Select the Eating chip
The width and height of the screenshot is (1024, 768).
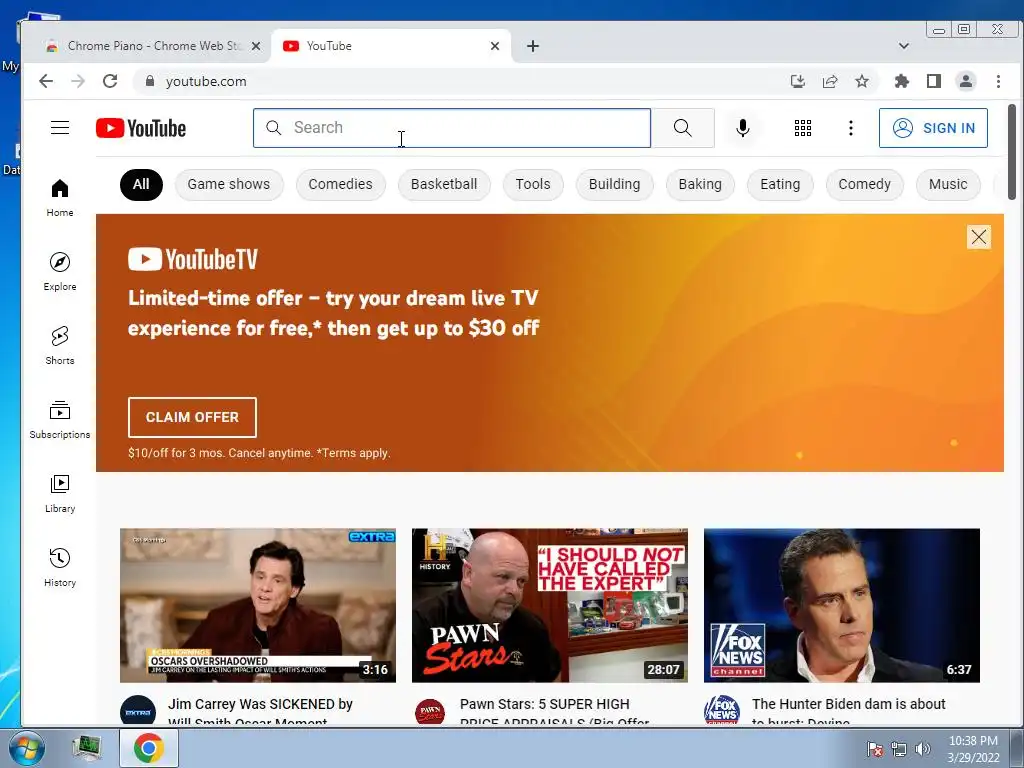(x=780, y=185)
